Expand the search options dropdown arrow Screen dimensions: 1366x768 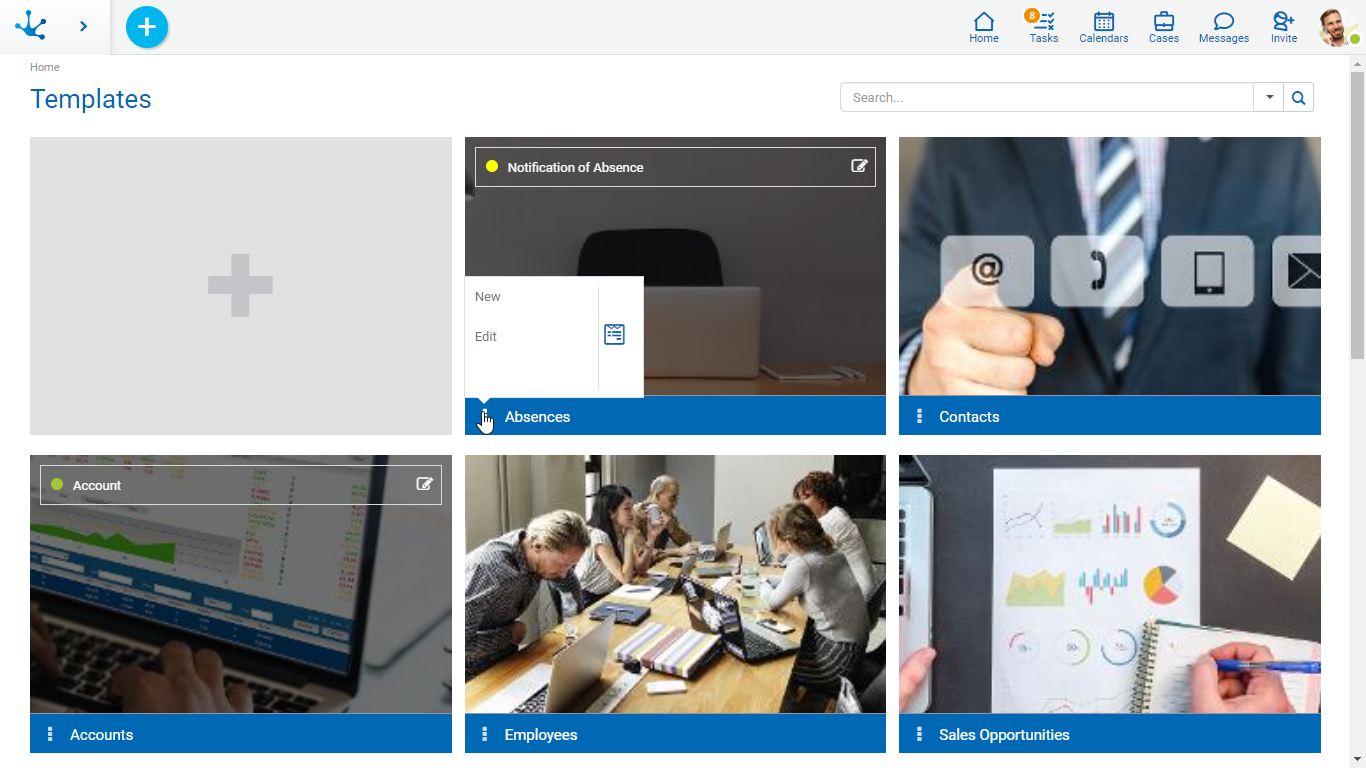click(x=1269, y=97)
